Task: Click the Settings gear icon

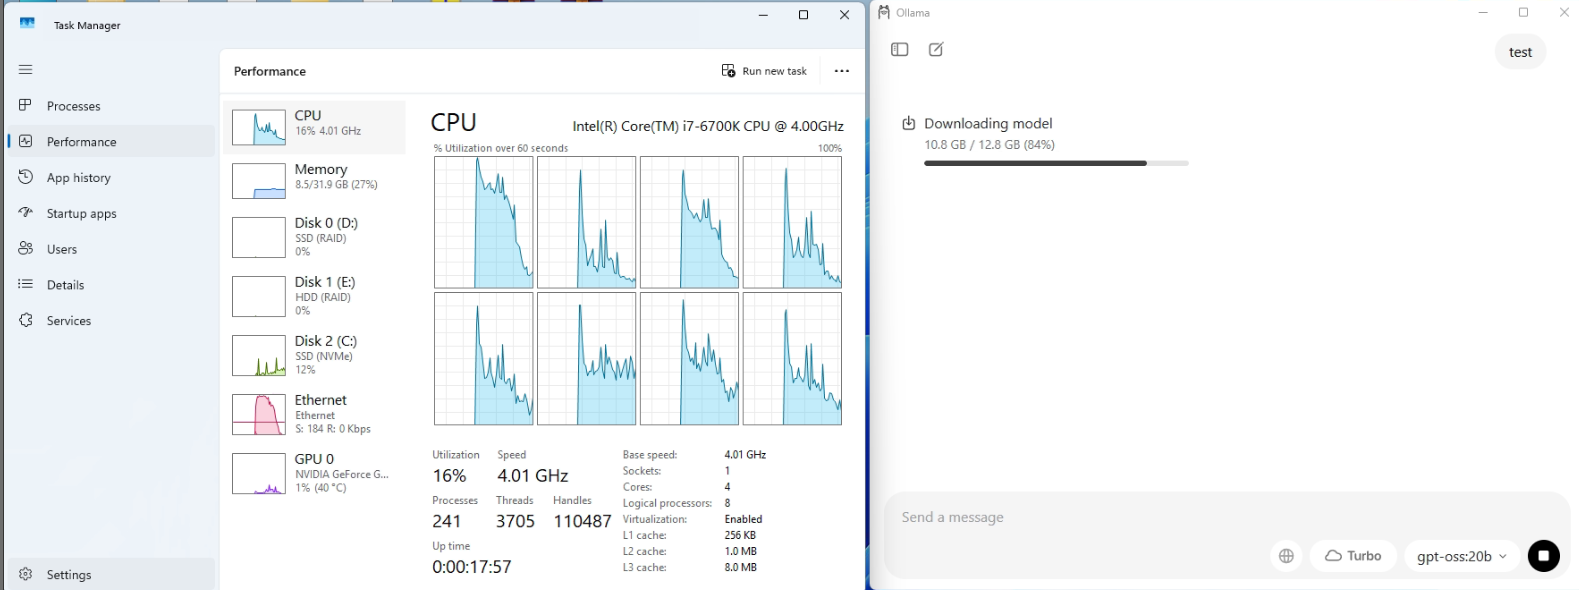Action: (x=26, y=574)
